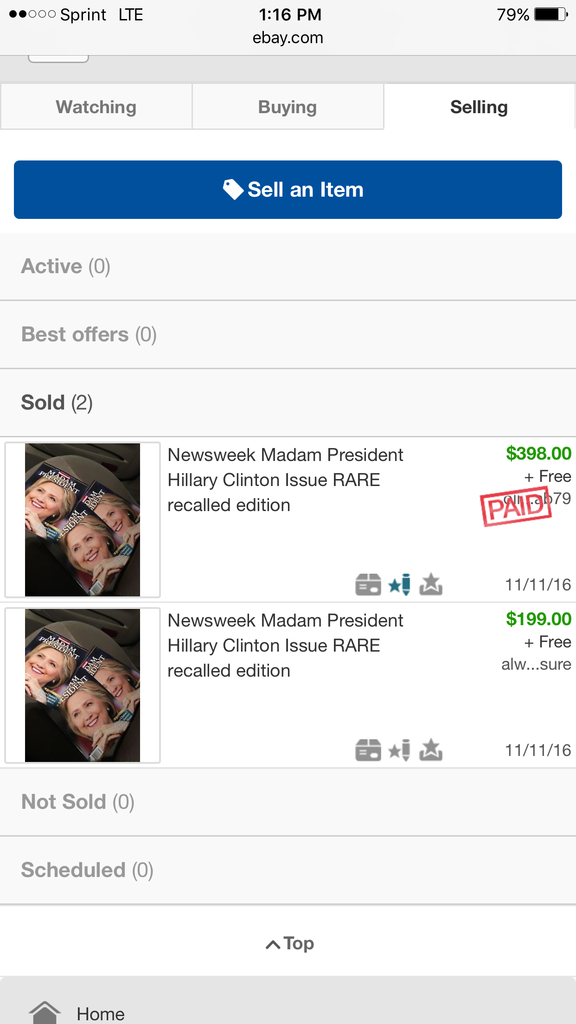Switch to the Watching tab
The height and width of the screenshot is (1024, 576).
(96, 106)
